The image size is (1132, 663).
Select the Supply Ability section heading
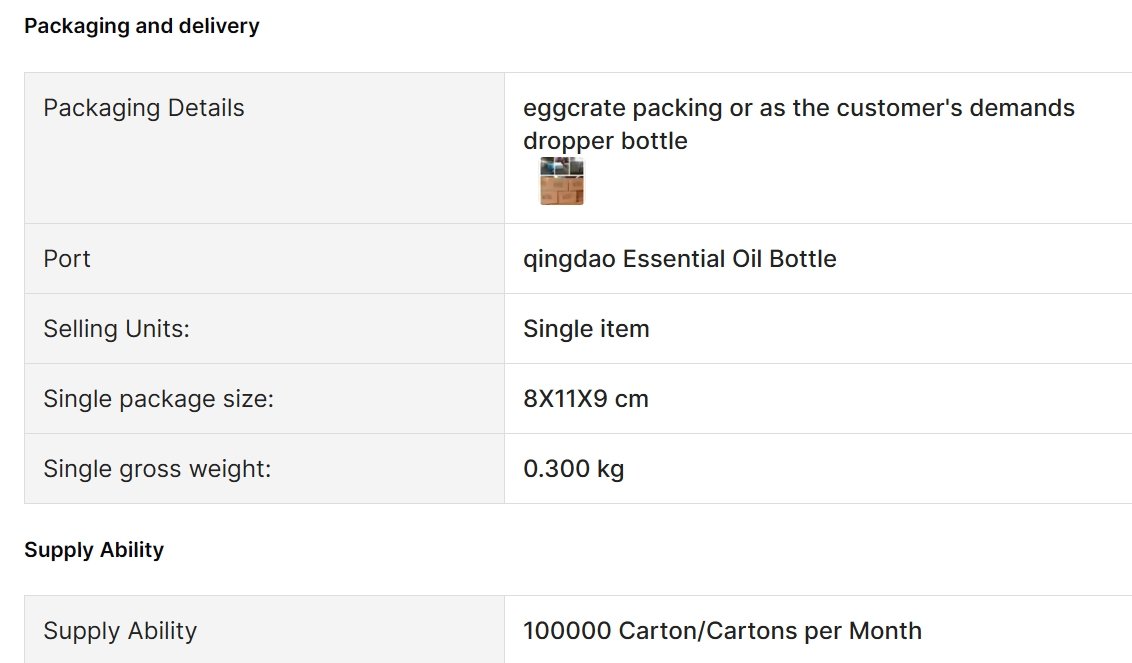[94, 550]
